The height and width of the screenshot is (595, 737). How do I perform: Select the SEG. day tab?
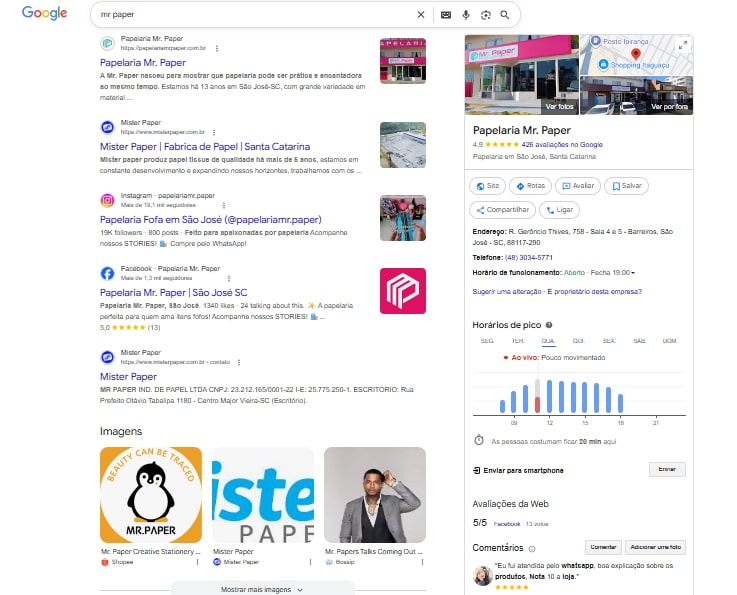coord(487,341)
